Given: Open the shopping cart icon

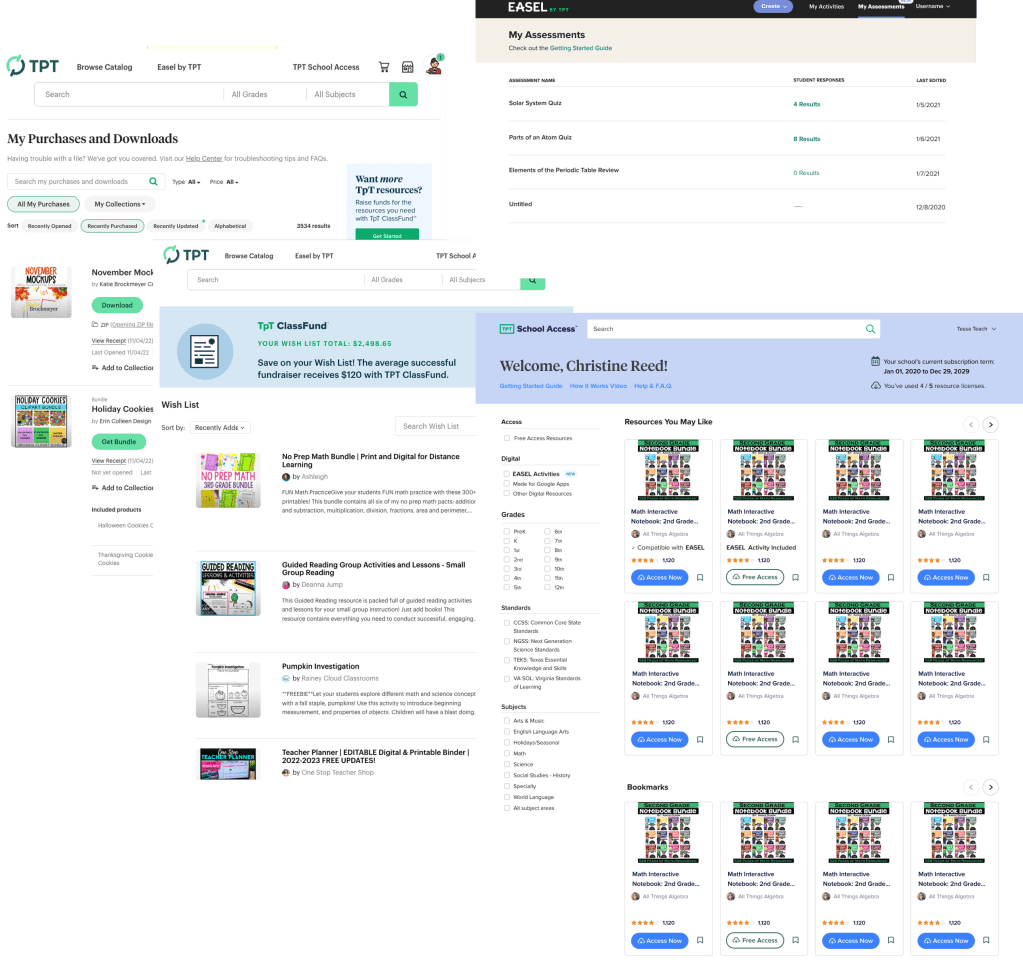Looking at the screenshot, I should tap(384, 67).
